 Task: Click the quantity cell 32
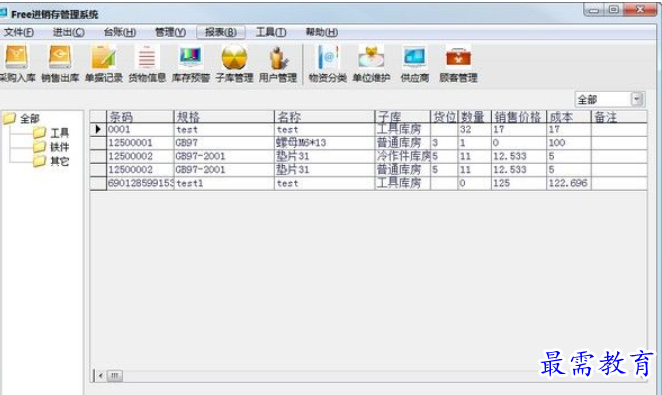click(x=475, y=130)
